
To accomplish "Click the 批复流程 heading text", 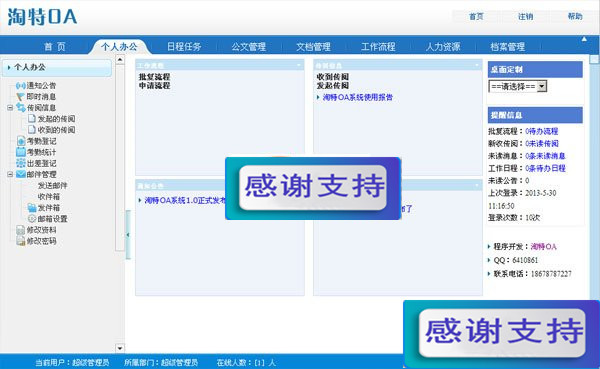I will pos(154,77).
